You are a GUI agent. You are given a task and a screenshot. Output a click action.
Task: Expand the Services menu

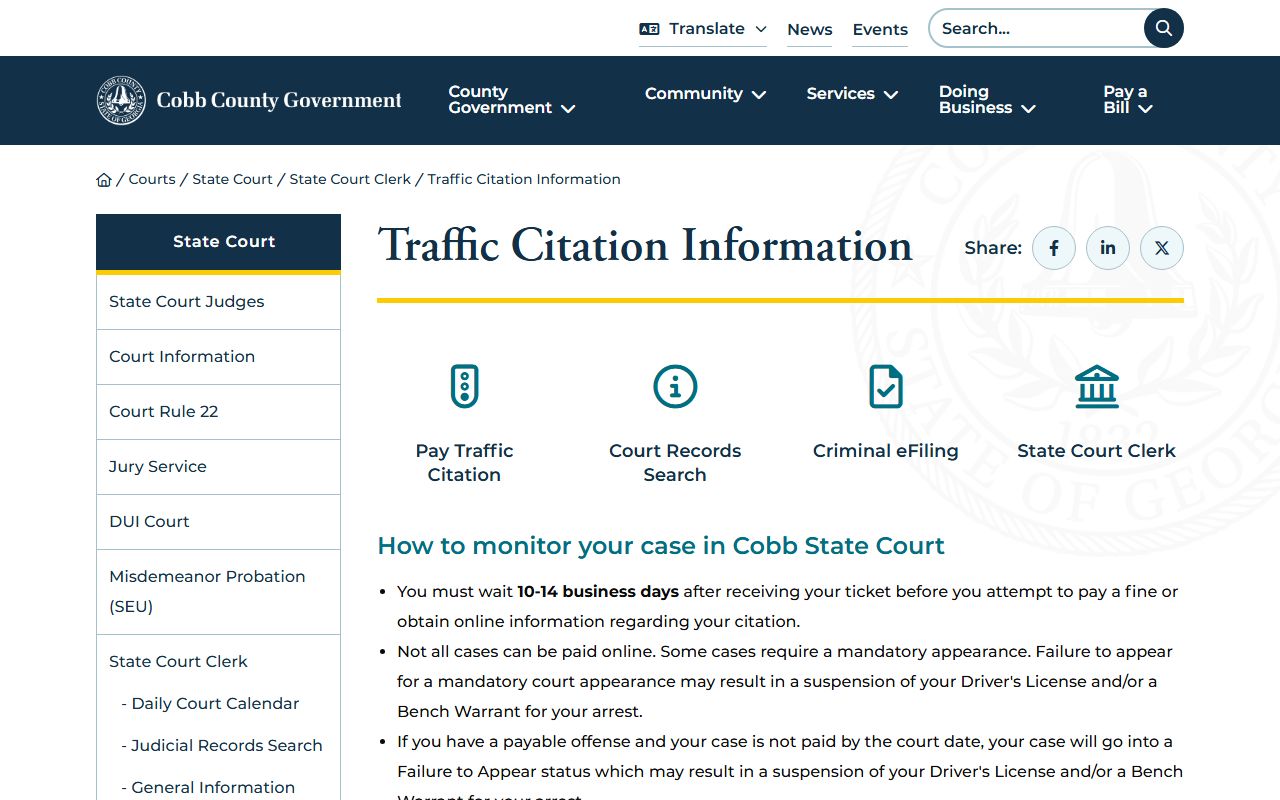(x=853, y=94)
